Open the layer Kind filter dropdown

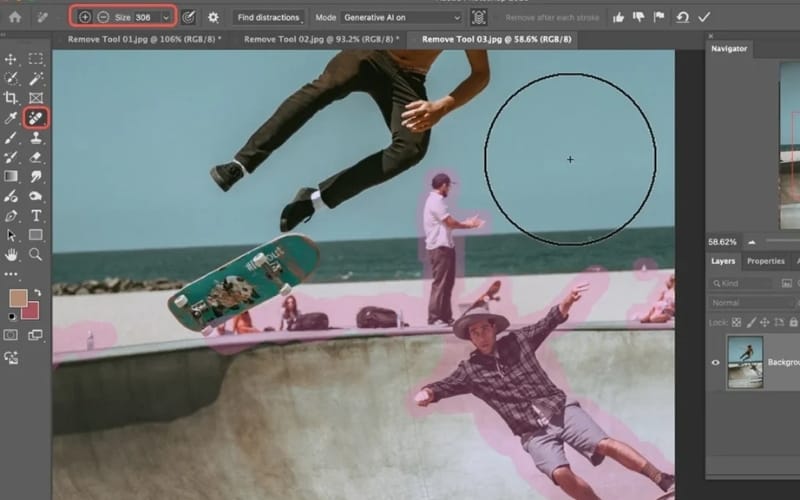(742, 283)
